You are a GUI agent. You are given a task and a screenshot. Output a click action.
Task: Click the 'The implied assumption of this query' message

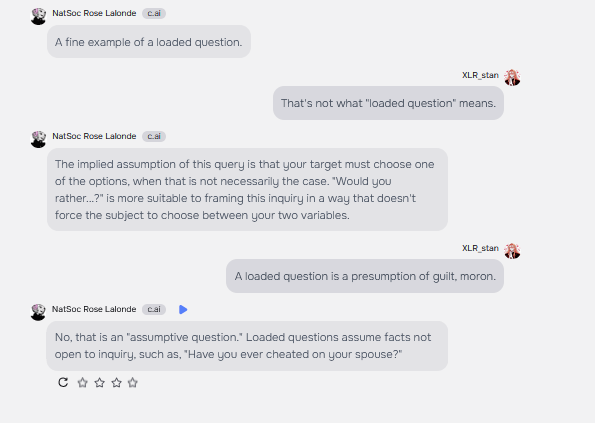(247, 189)
